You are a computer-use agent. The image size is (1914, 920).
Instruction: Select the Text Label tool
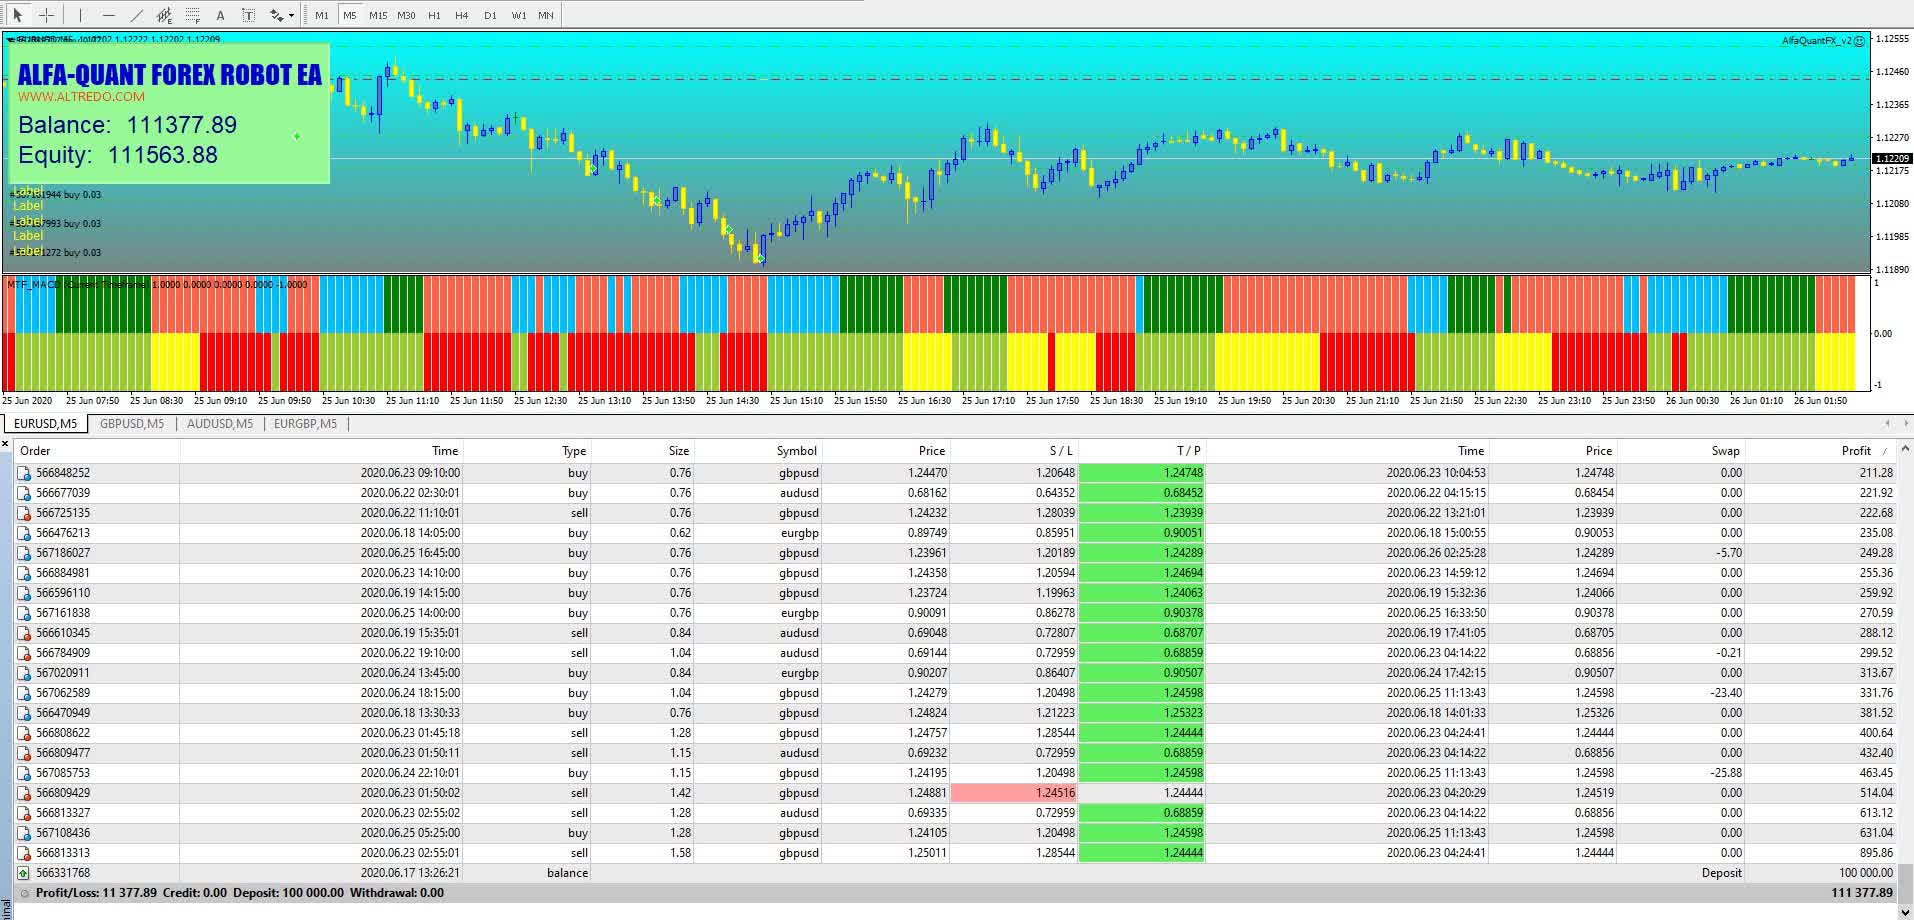(x=248, y=15)
